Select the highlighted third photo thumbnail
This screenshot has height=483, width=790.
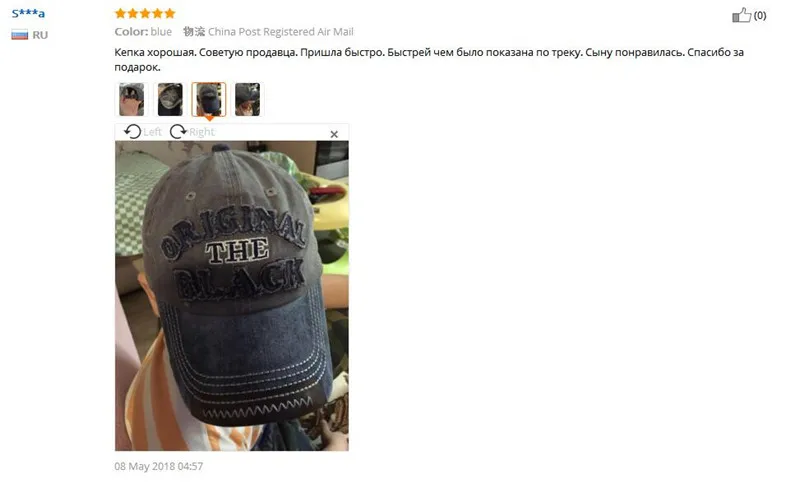coord(209,99)
